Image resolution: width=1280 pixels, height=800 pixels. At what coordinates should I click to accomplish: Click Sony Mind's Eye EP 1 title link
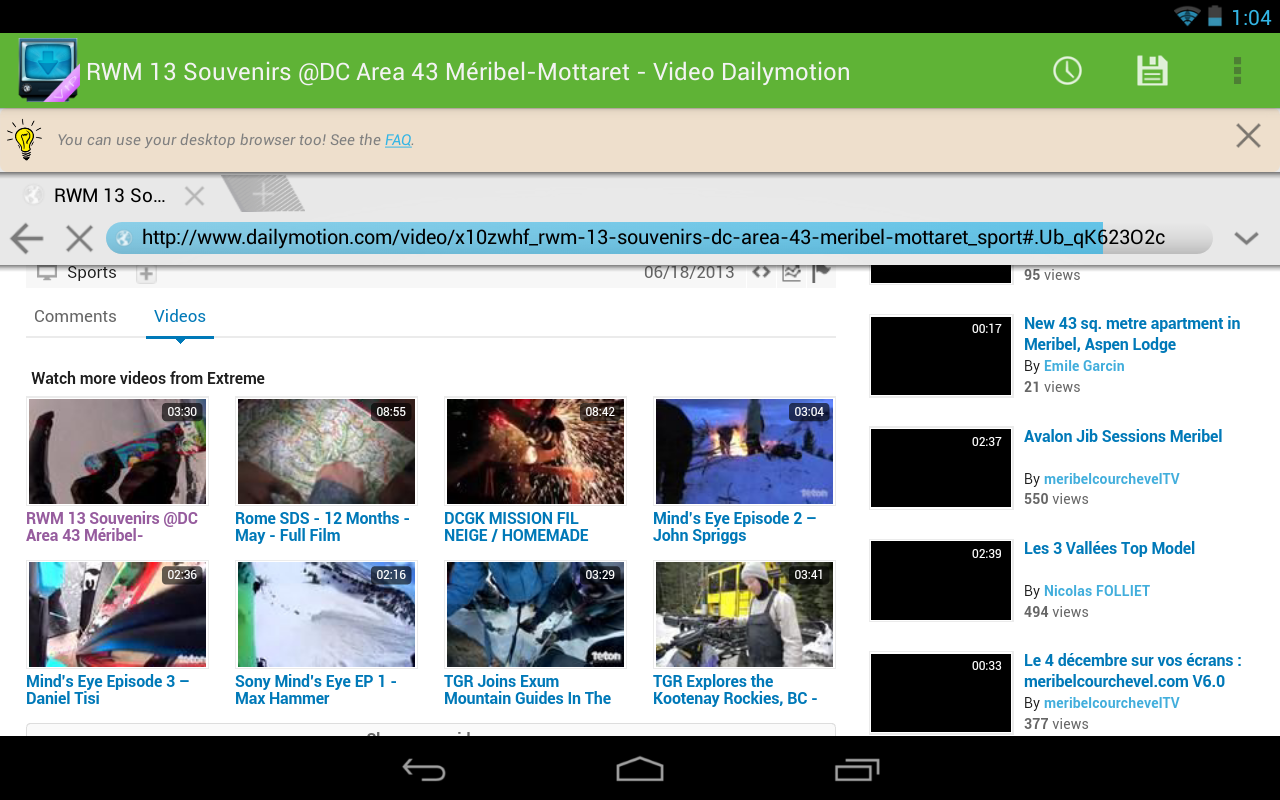tap(316, 690)
